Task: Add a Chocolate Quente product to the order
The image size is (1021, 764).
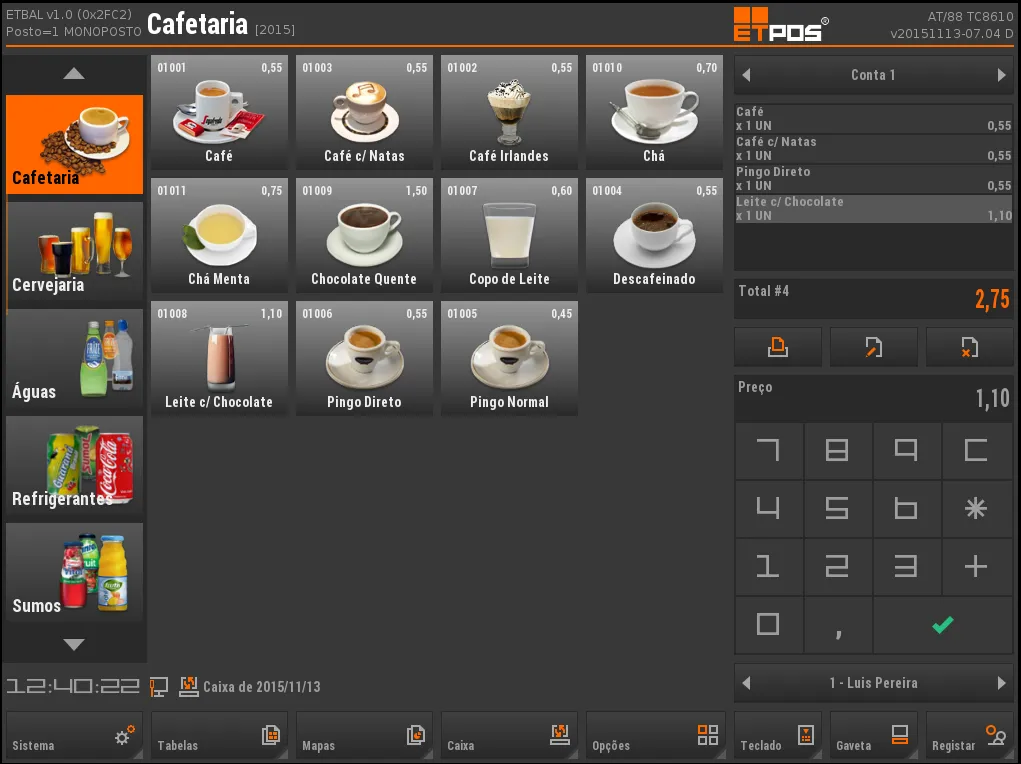Action: [364, 235]
